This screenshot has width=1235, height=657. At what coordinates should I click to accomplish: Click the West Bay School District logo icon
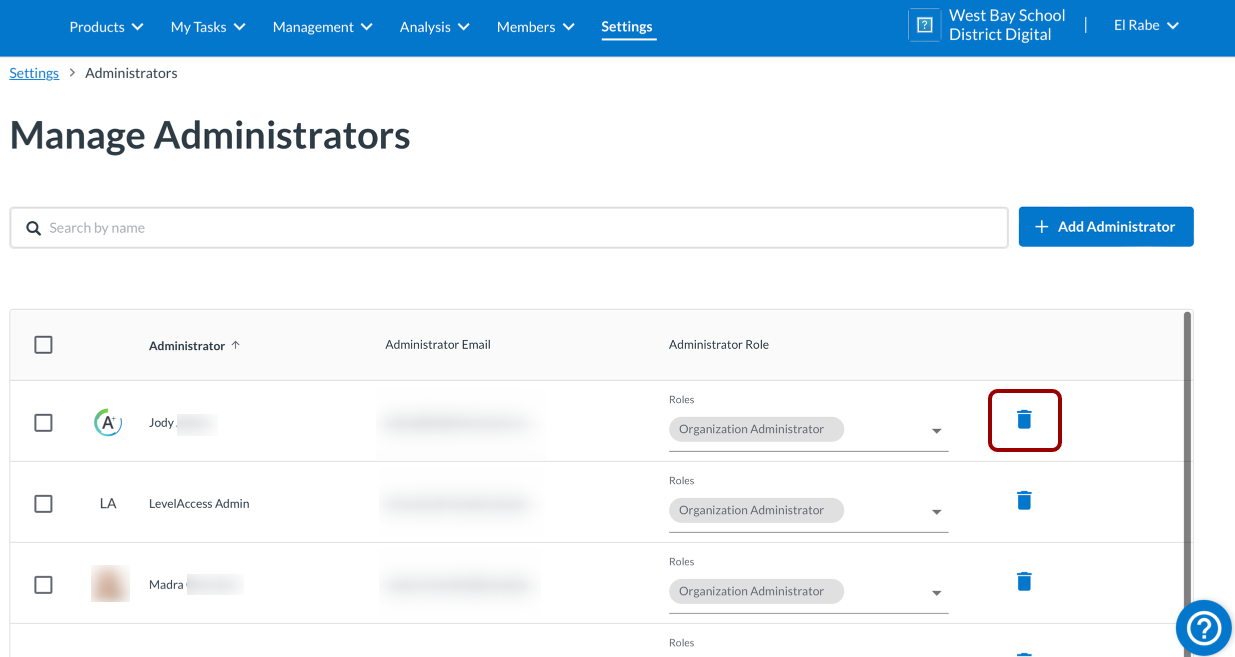923,24
